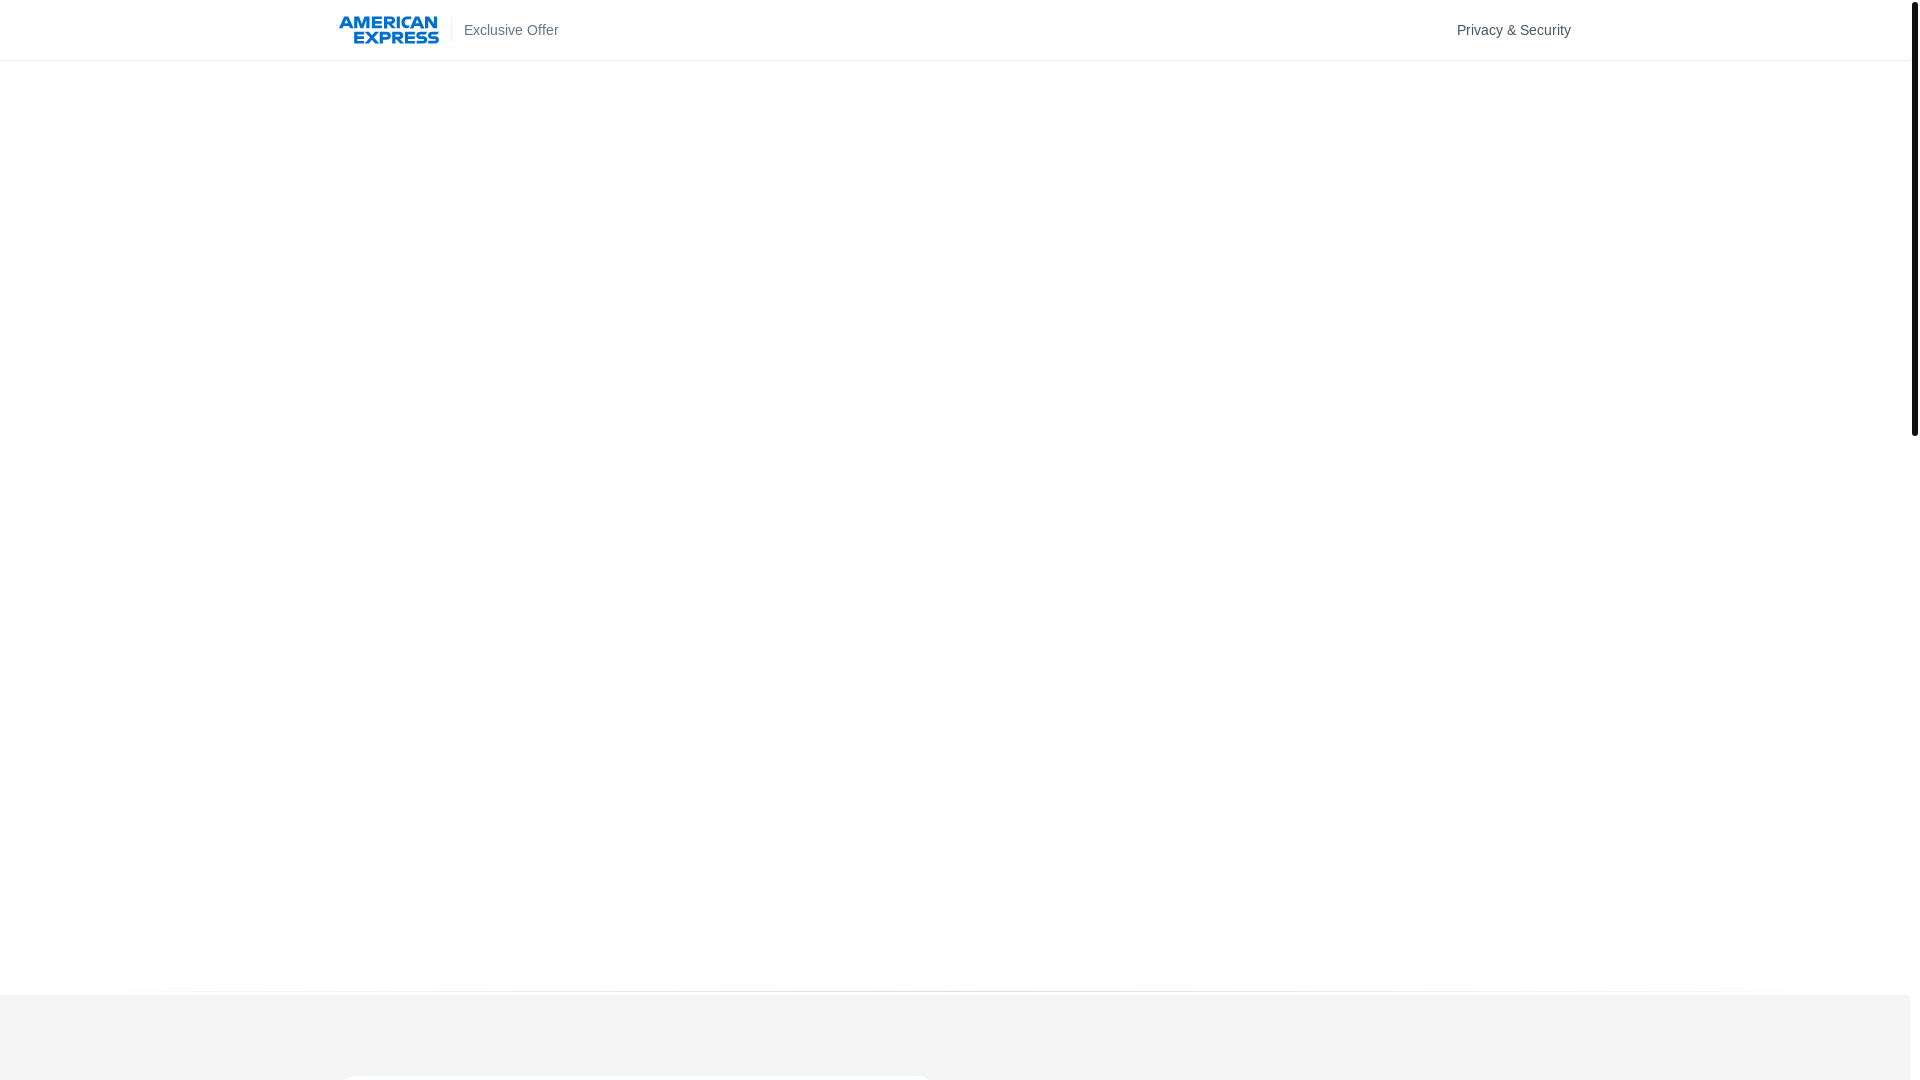Click the vertical page scrollbar thumb
The width and height of the screenshot is (1920, 1080).
pyautogui.click(x=1914, y=218)
